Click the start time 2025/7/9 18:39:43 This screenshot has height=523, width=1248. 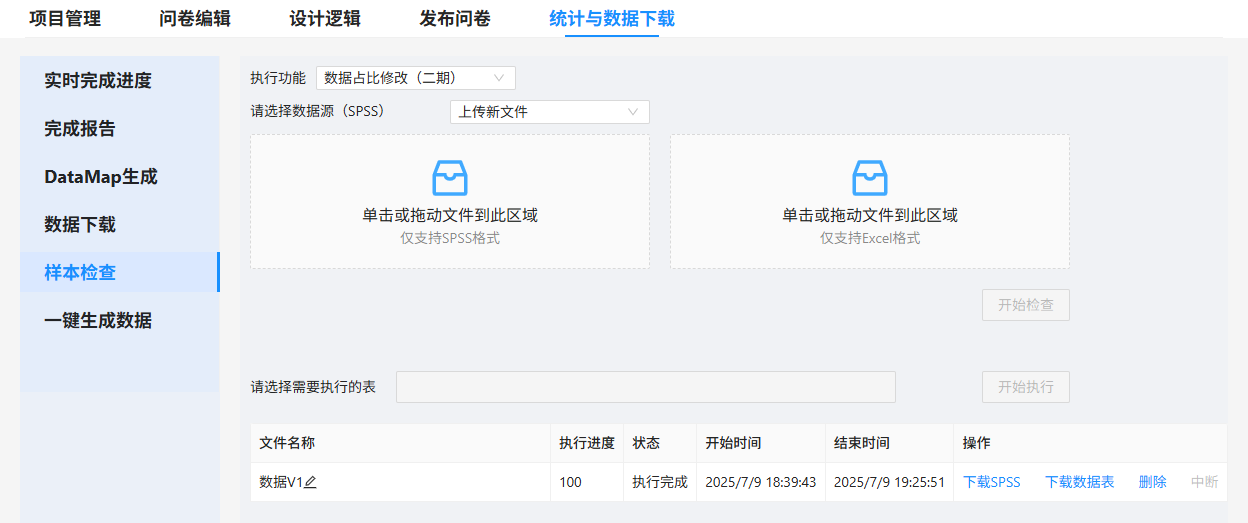(761, 482)
